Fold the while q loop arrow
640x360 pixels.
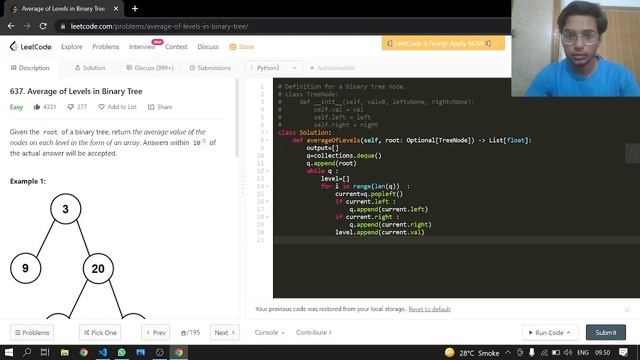coord(267,171)
